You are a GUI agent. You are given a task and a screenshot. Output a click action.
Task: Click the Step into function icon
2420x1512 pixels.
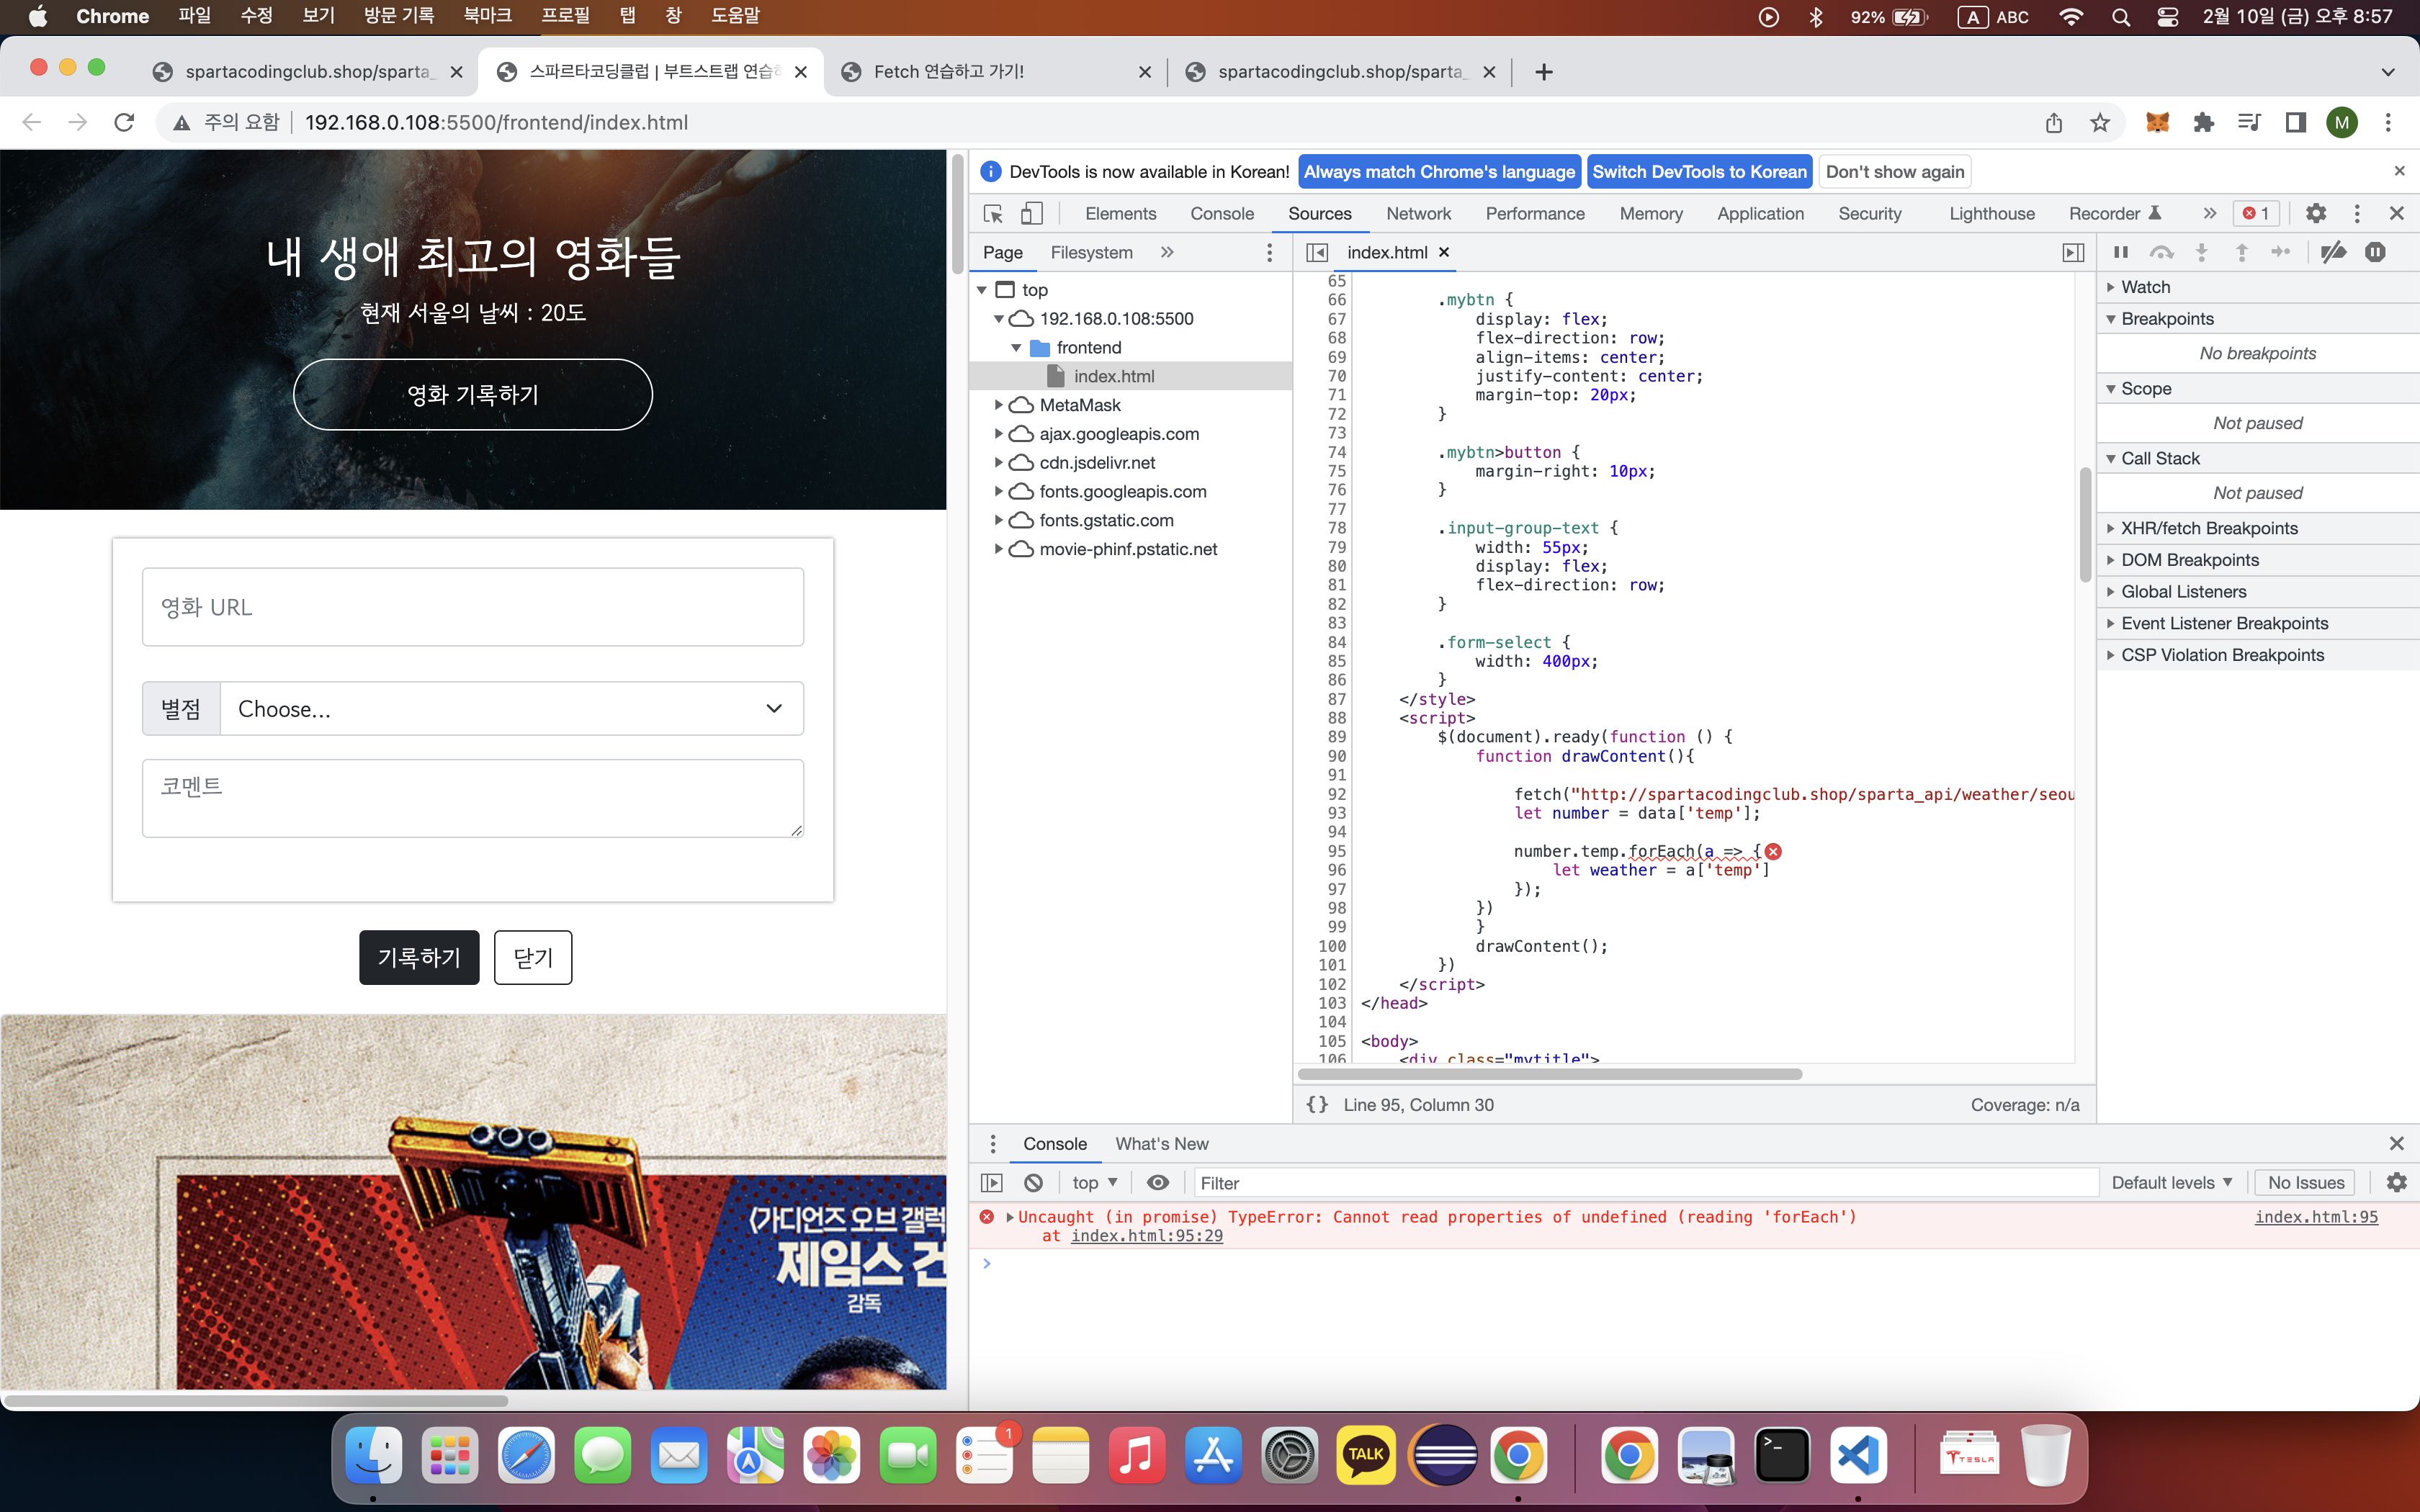click(x=2201, y=252)
